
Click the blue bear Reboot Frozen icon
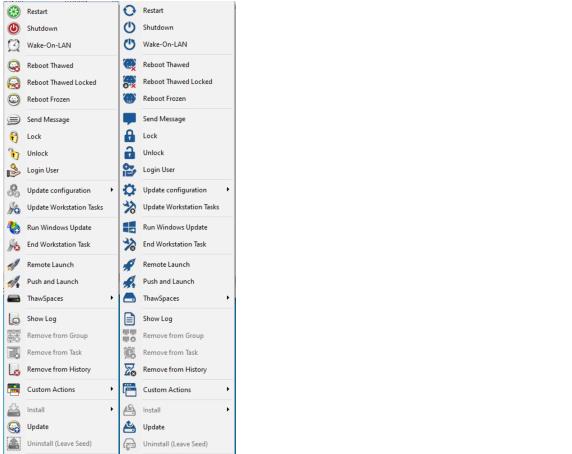(130, 98)
